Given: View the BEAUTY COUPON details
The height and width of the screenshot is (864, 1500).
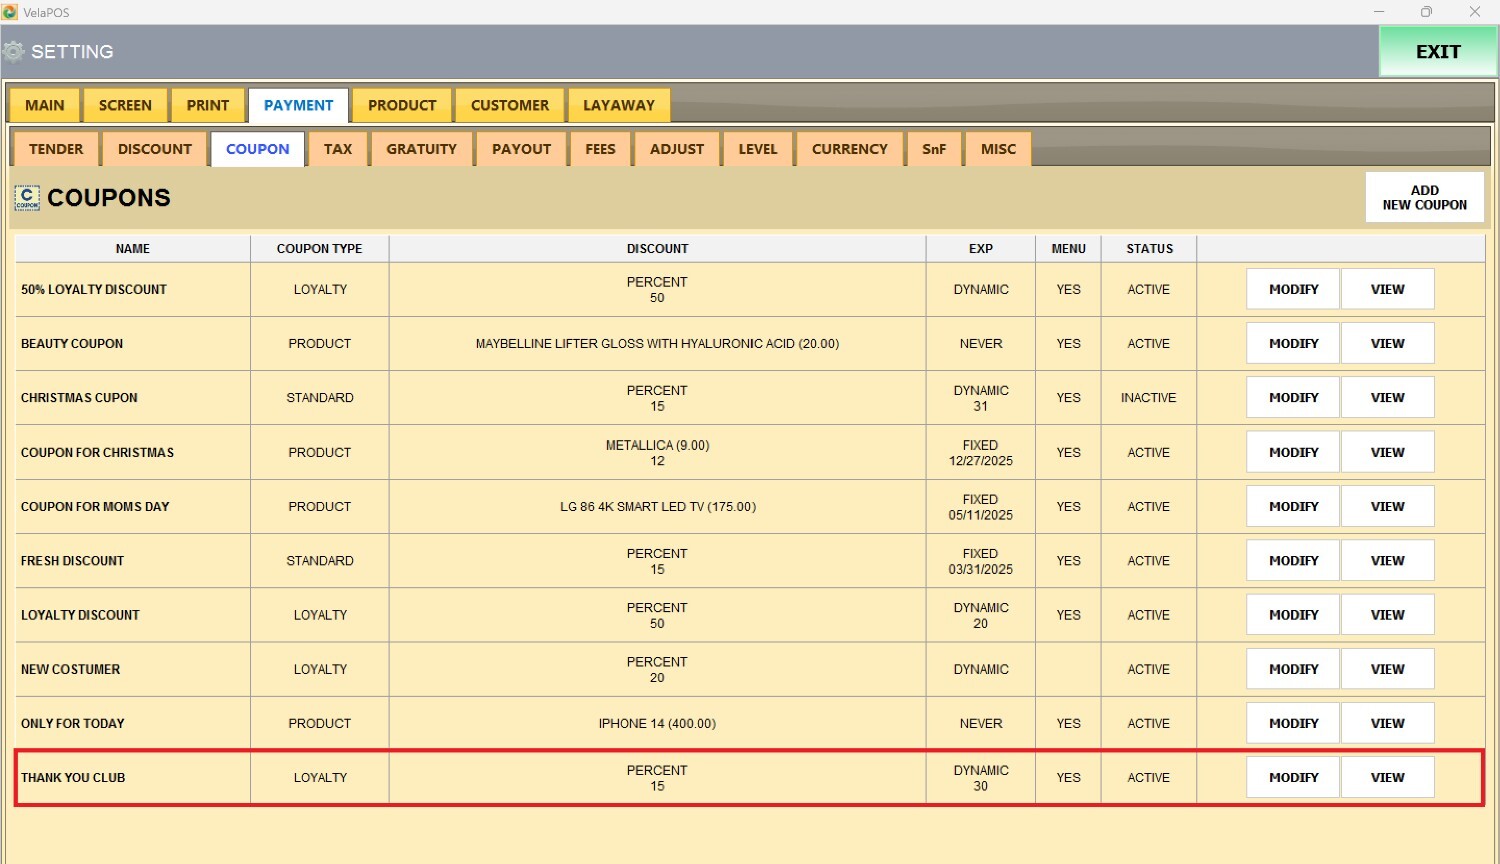Looking at the screenshot, I should point(1387,343).
